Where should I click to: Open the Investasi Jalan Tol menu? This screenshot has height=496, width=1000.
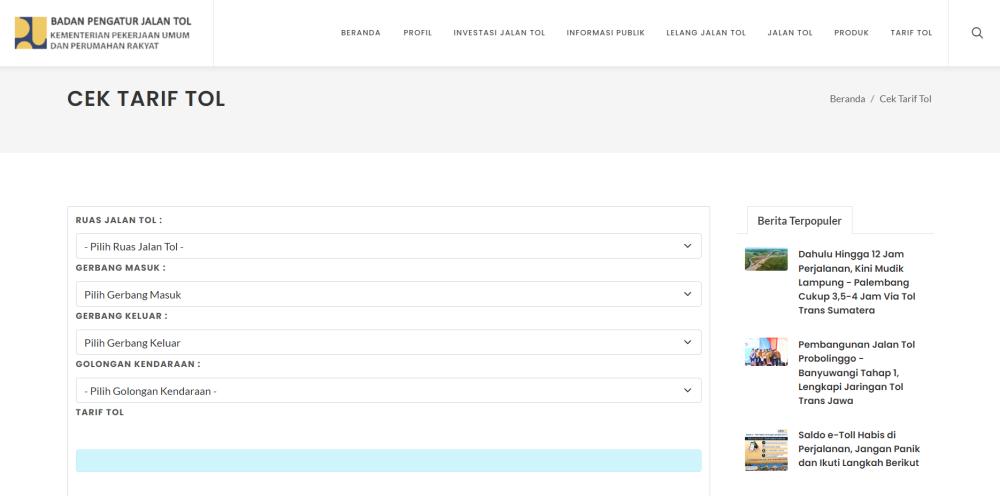tap(499, 33)
